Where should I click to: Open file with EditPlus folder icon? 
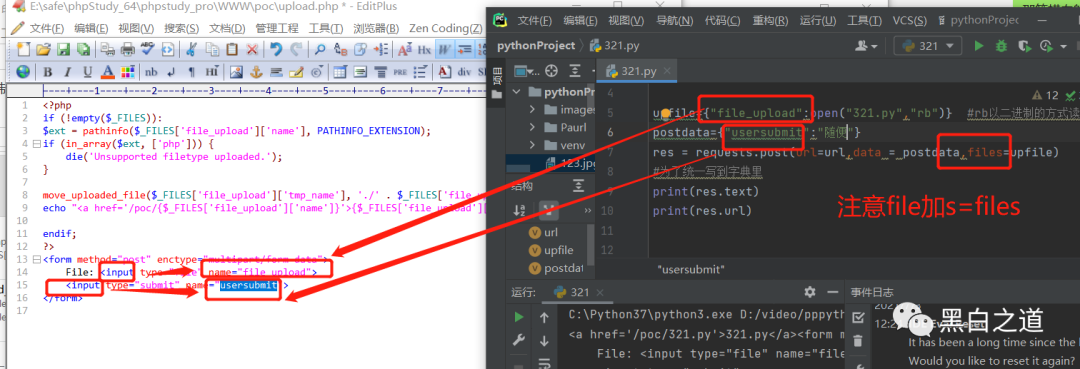pyautogui.click(x=43, y=49)
